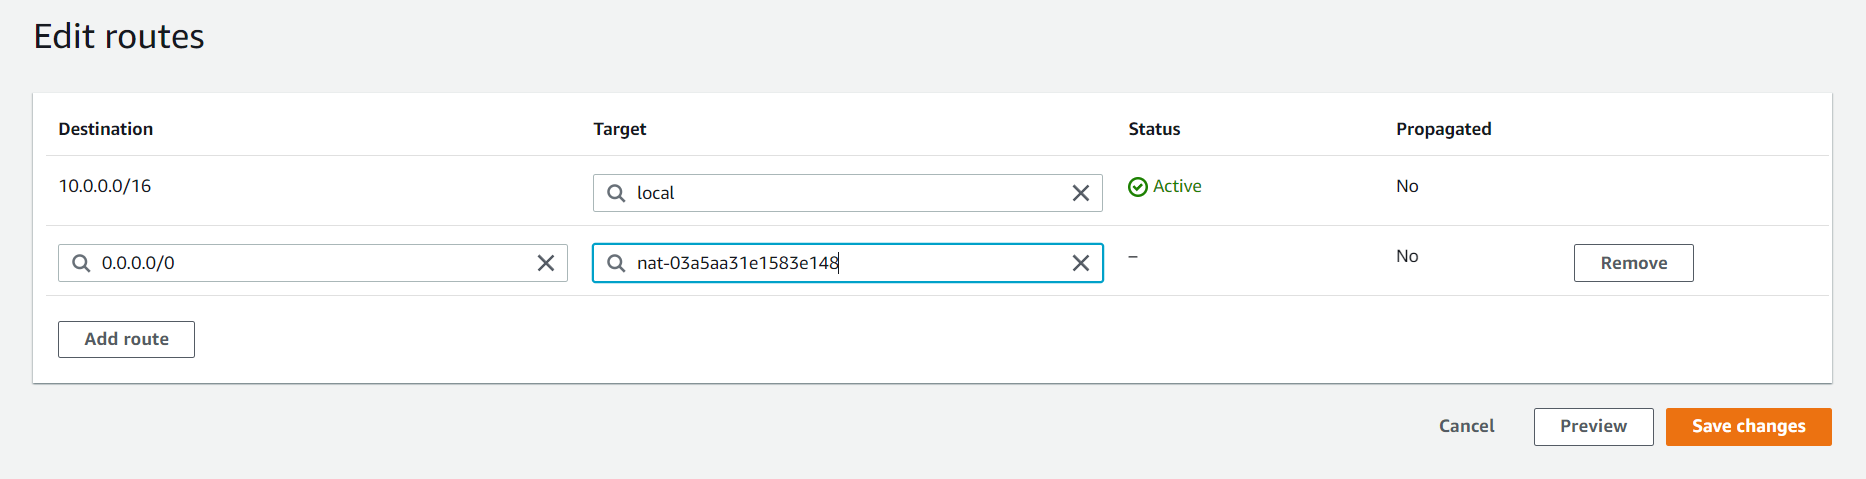
Task: Clear the nat-03a5aa31e1583e148 target field
Action: click(1081, 263)
